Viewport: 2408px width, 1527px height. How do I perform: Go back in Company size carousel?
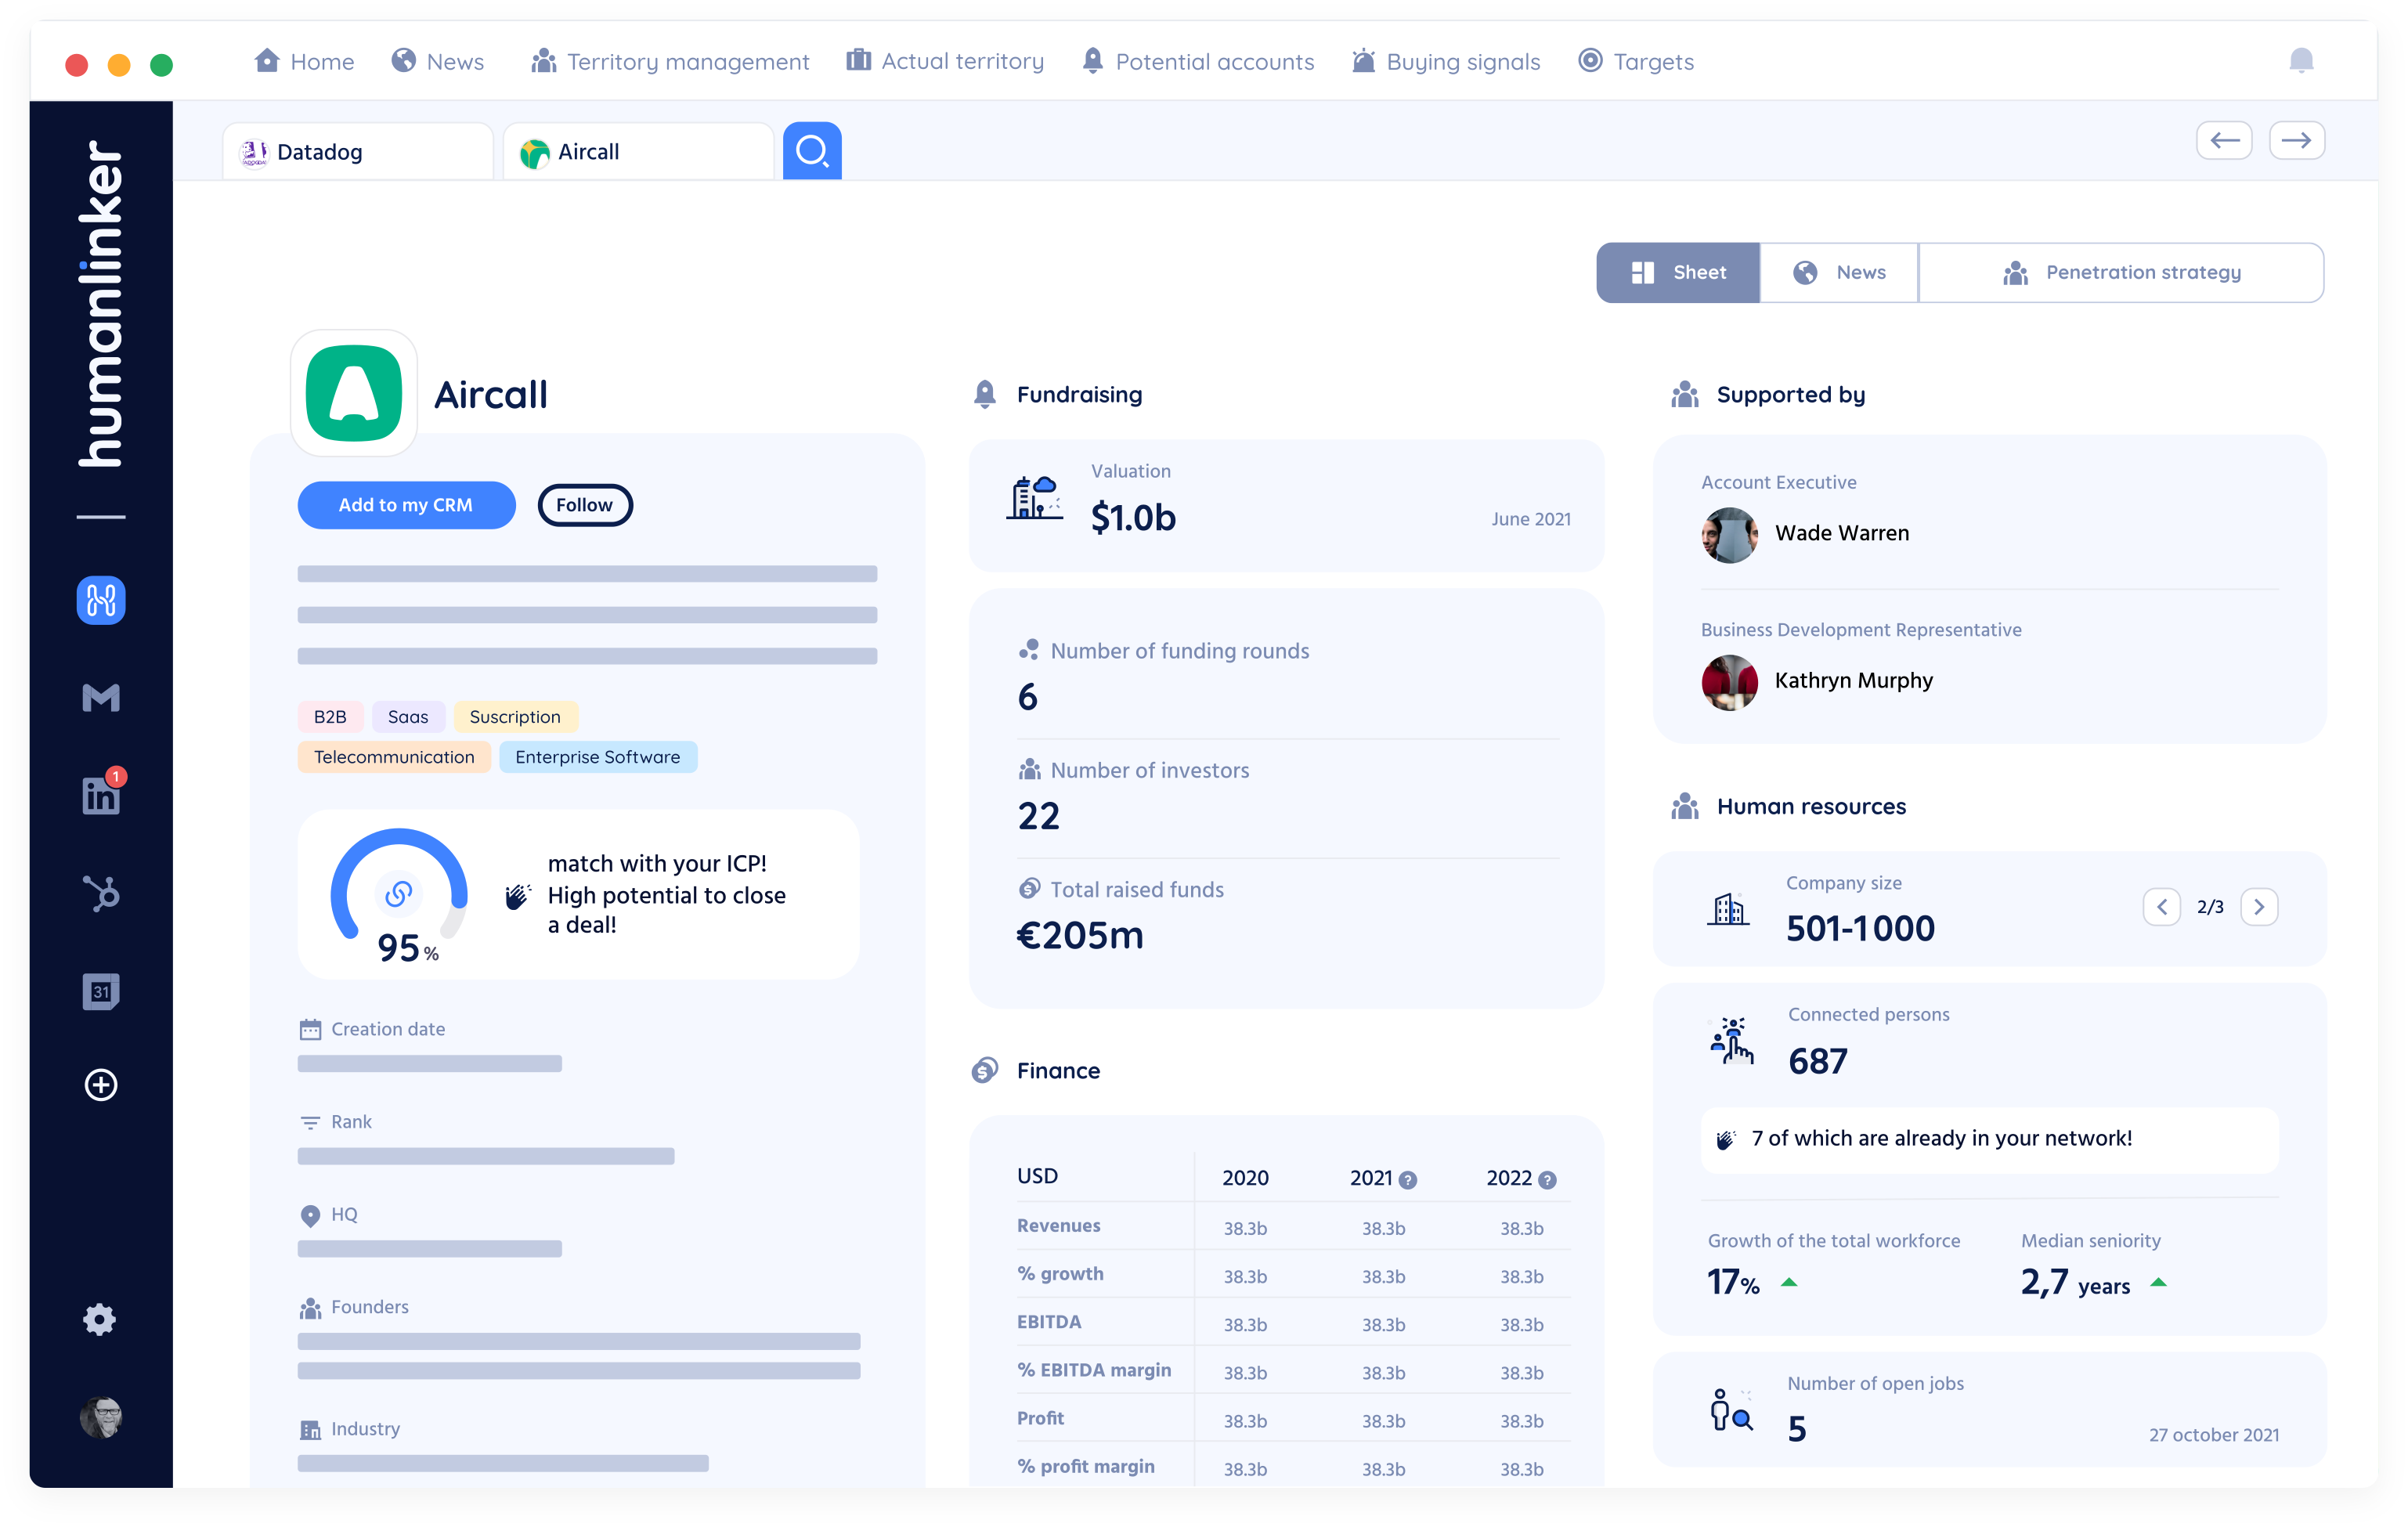(x=2163, y=907)
